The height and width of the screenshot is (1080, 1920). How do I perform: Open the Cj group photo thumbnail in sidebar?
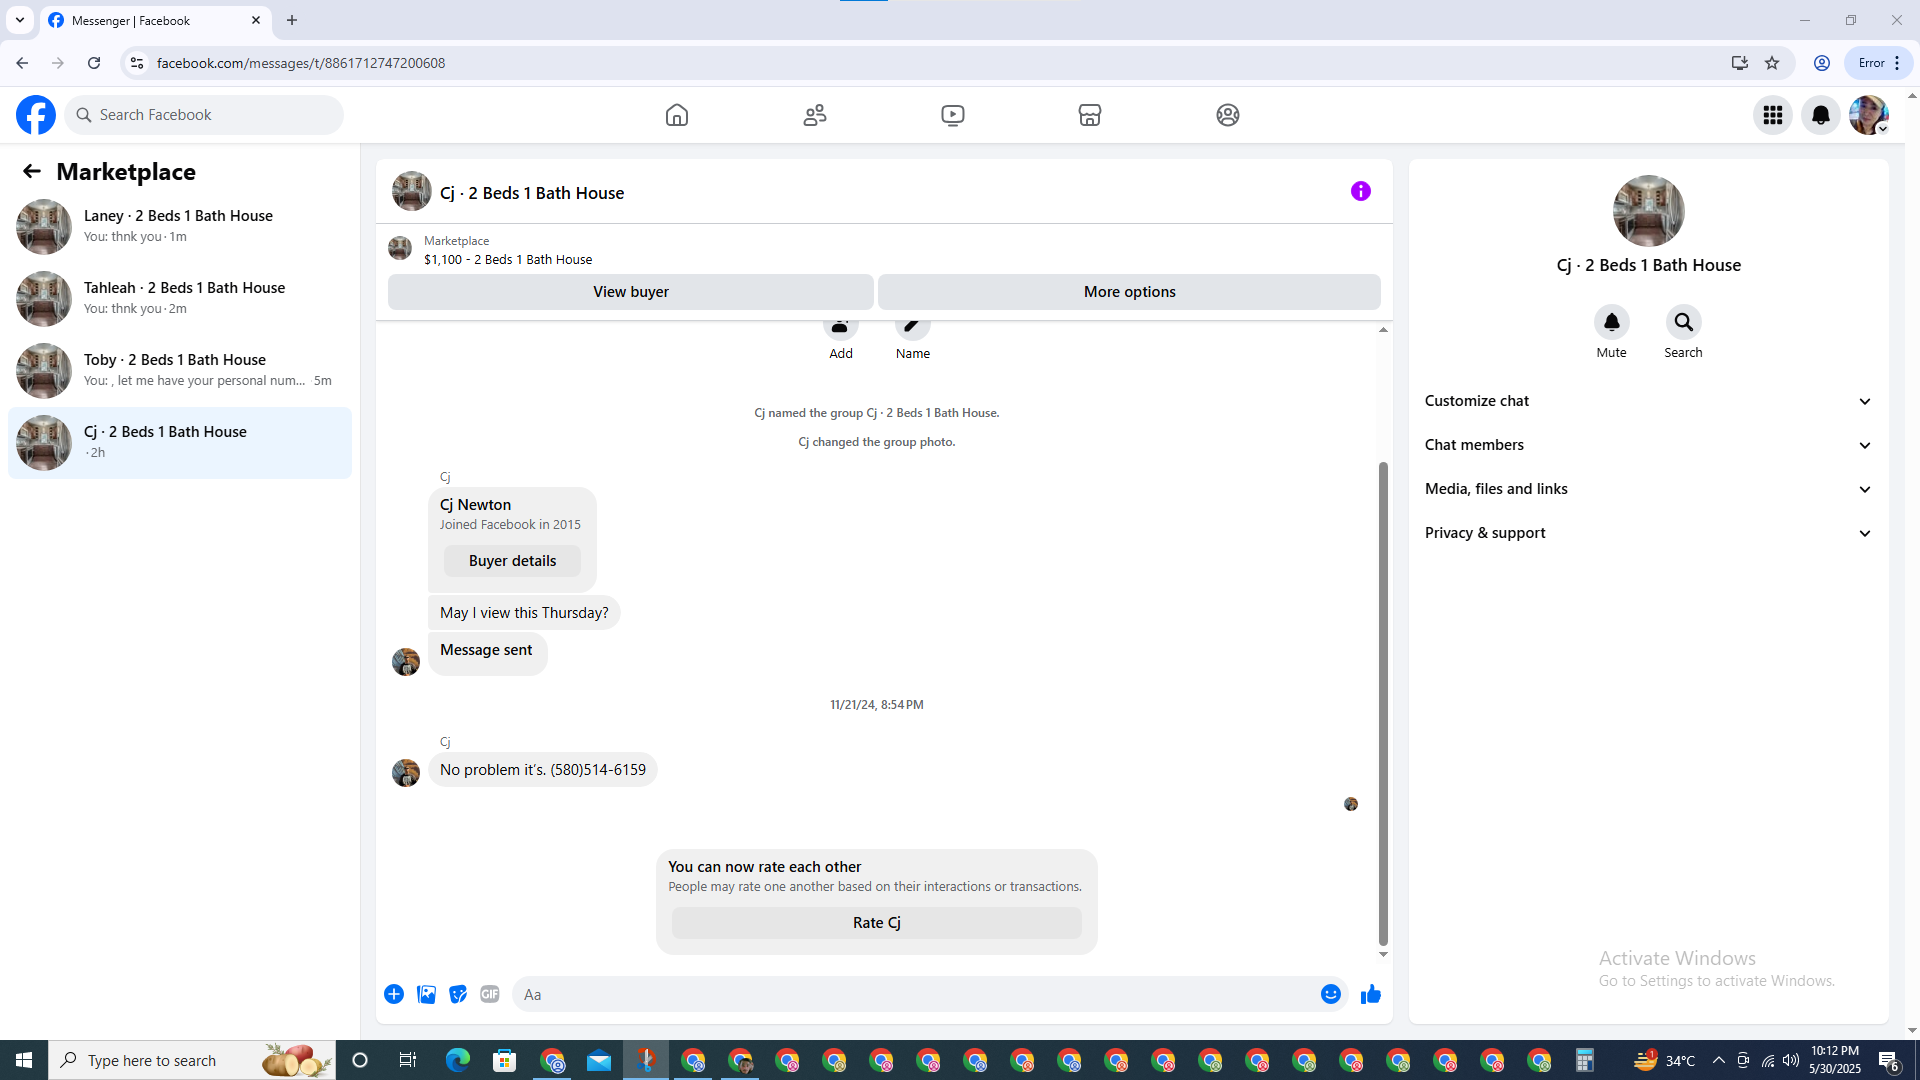click(x=1649, y=211)
